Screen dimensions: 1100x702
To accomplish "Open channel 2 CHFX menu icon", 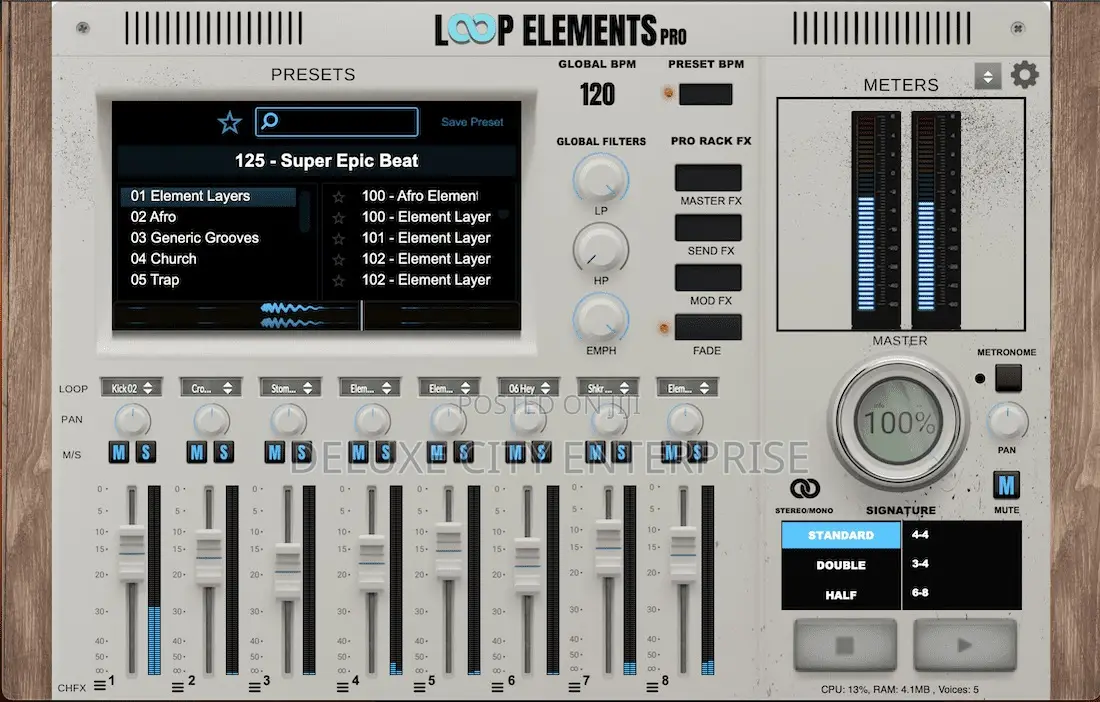I will coord(177,687).
